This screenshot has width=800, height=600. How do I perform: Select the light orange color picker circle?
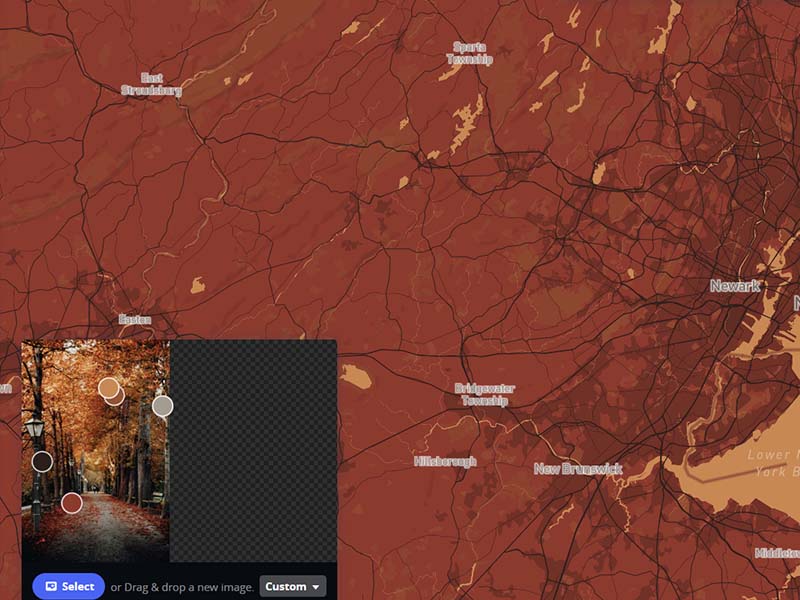[108, 388]
